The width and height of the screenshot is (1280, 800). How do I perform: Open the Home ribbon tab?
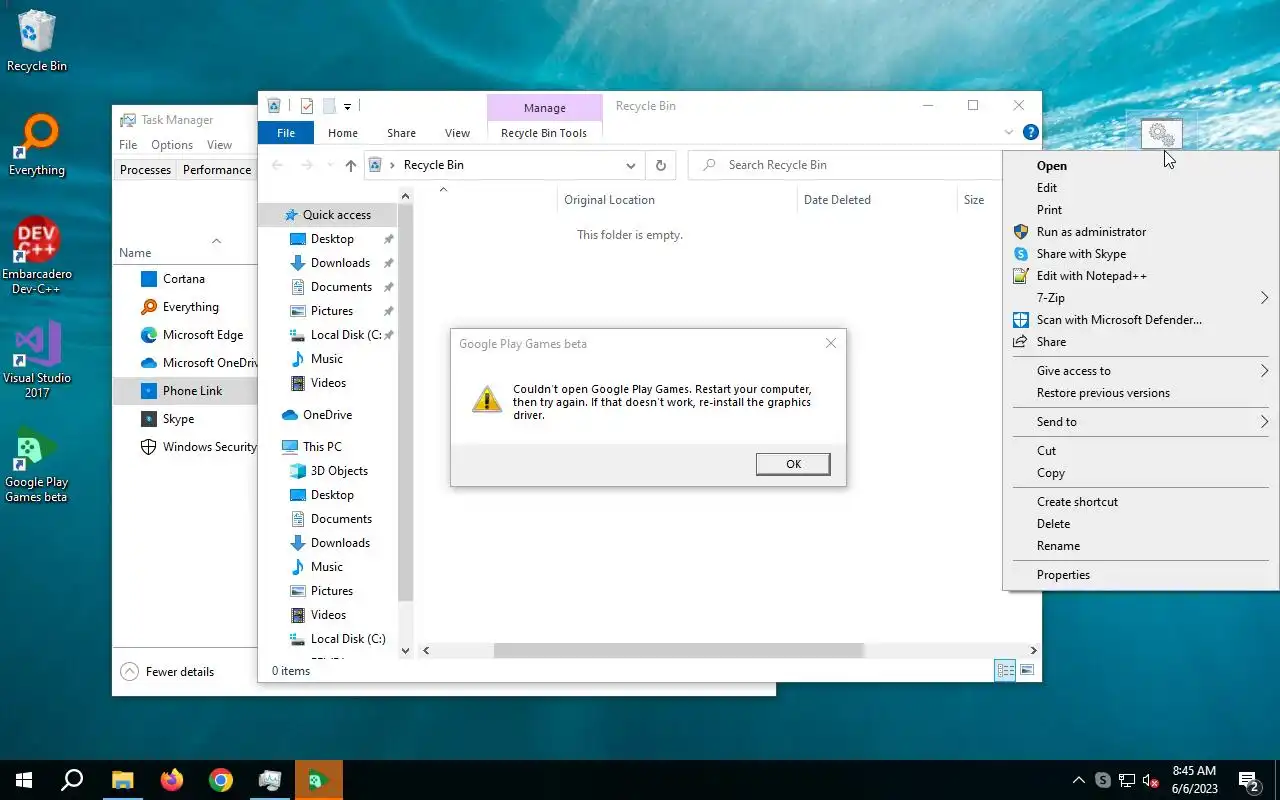[343, 133]
